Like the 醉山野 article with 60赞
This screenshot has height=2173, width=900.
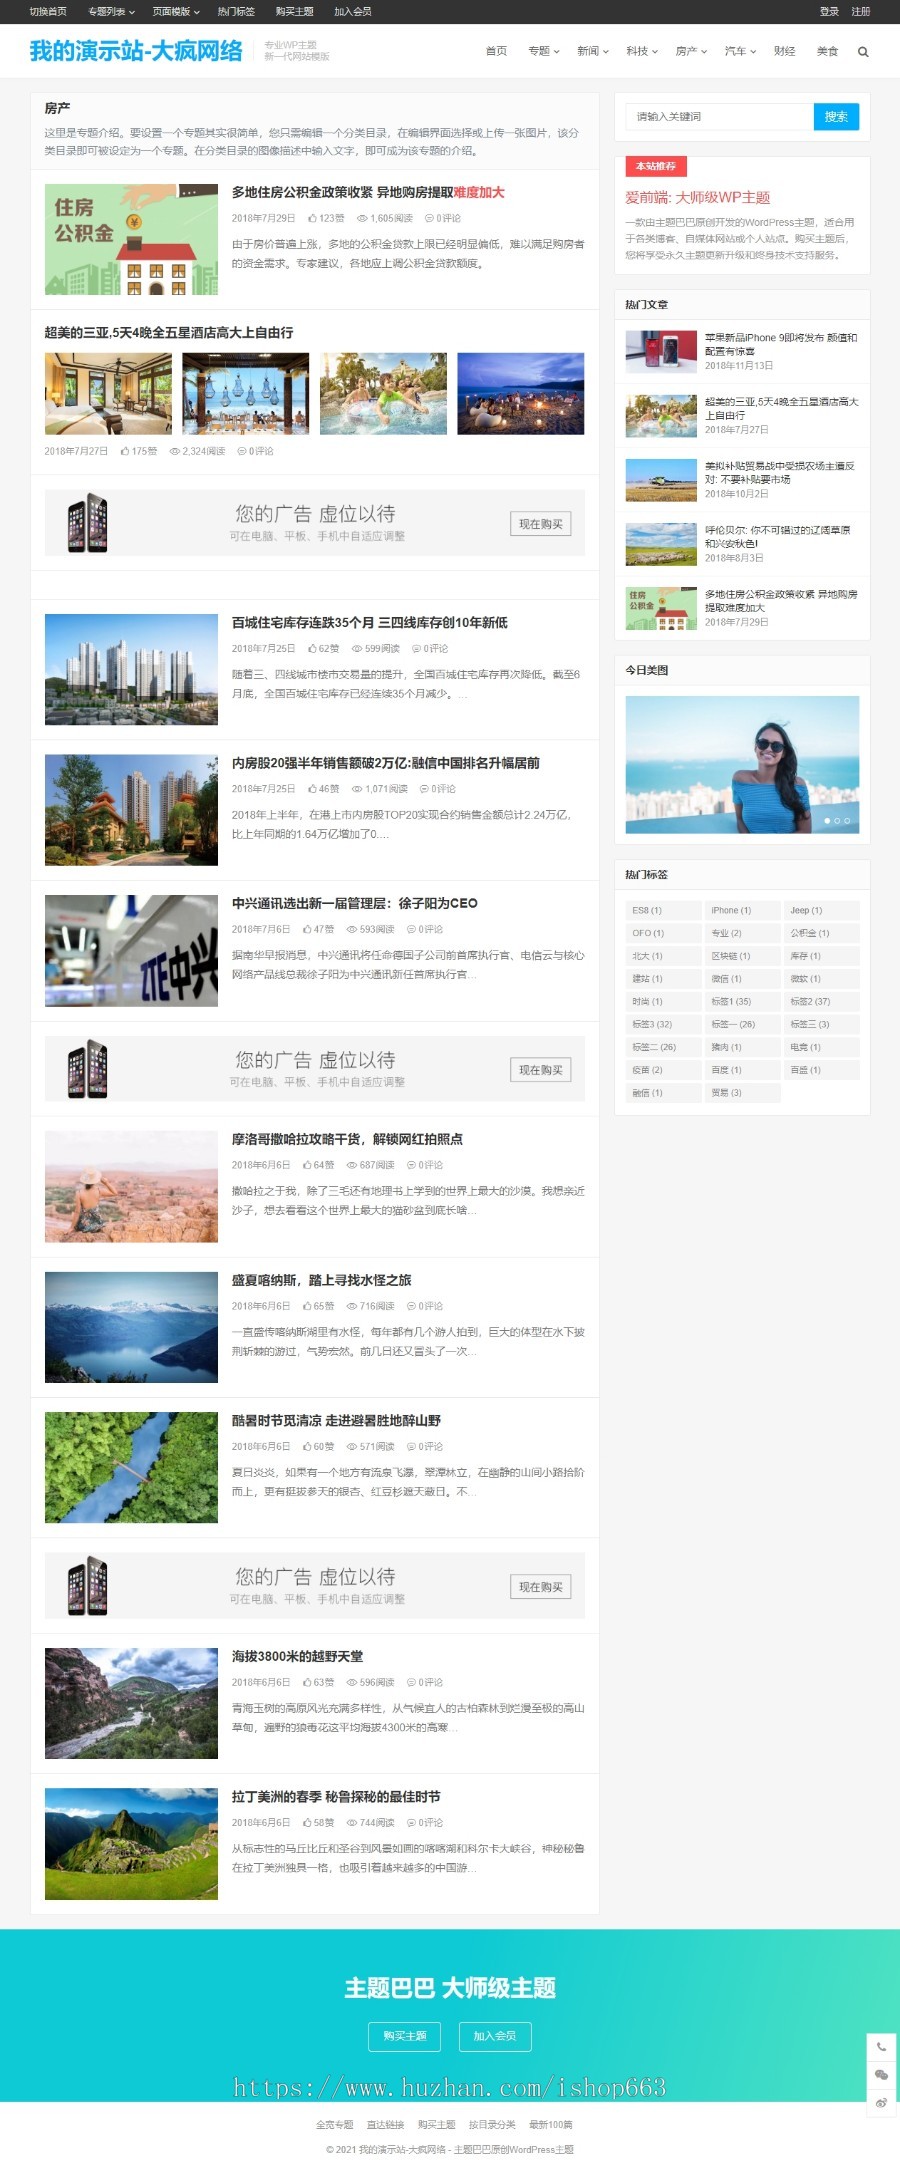[x=307, y=1446]
